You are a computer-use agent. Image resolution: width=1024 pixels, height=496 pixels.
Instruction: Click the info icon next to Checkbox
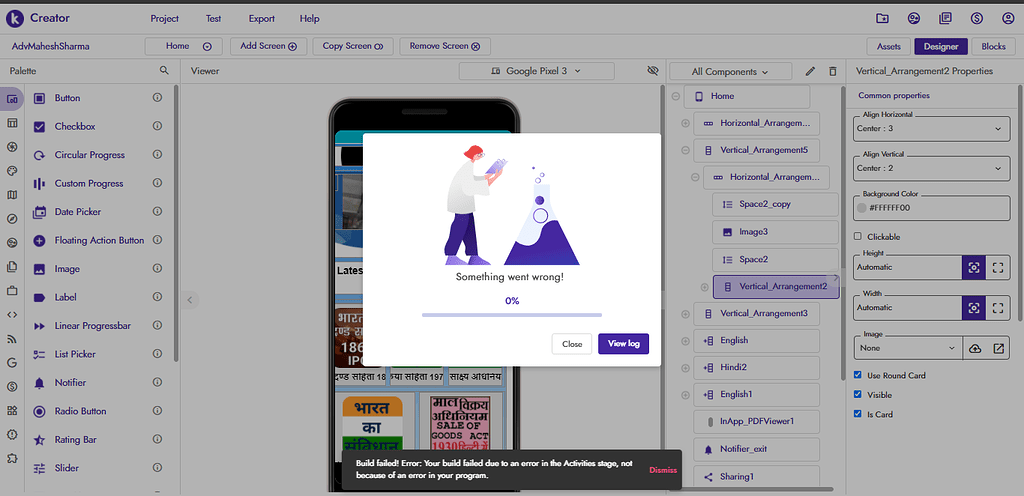(x=157, y=127)
